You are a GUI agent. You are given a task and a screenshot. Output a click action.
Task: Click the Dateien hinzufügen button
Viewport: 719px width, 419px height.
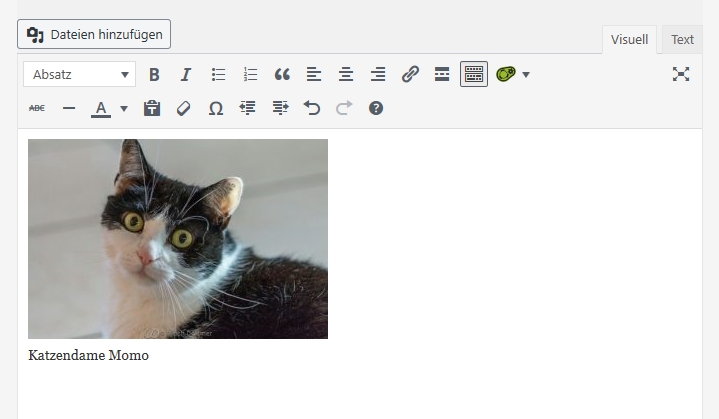94,34
